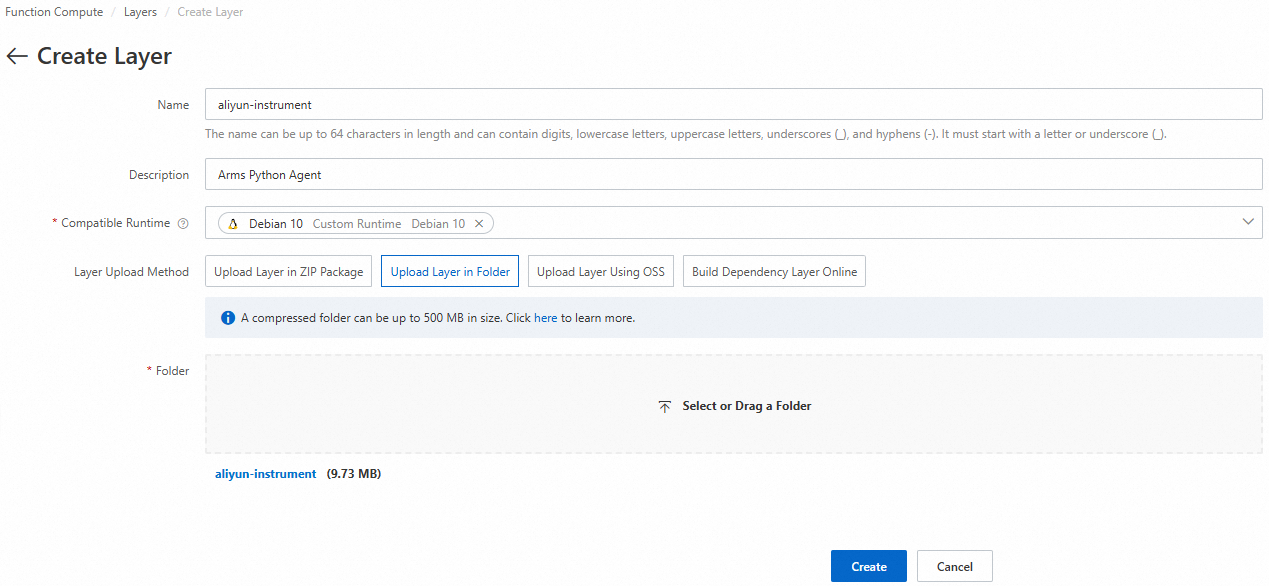Focus the Description input field

(x=734, y=174)
